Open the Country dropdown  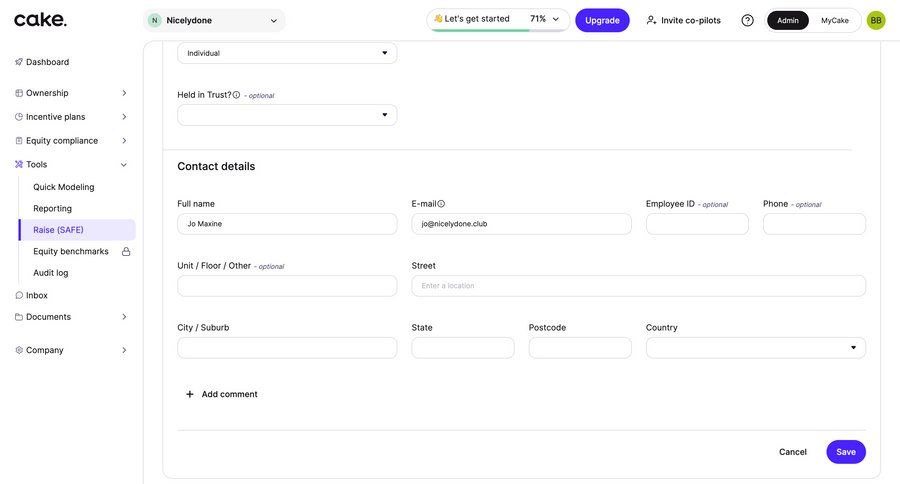point(755,347)
